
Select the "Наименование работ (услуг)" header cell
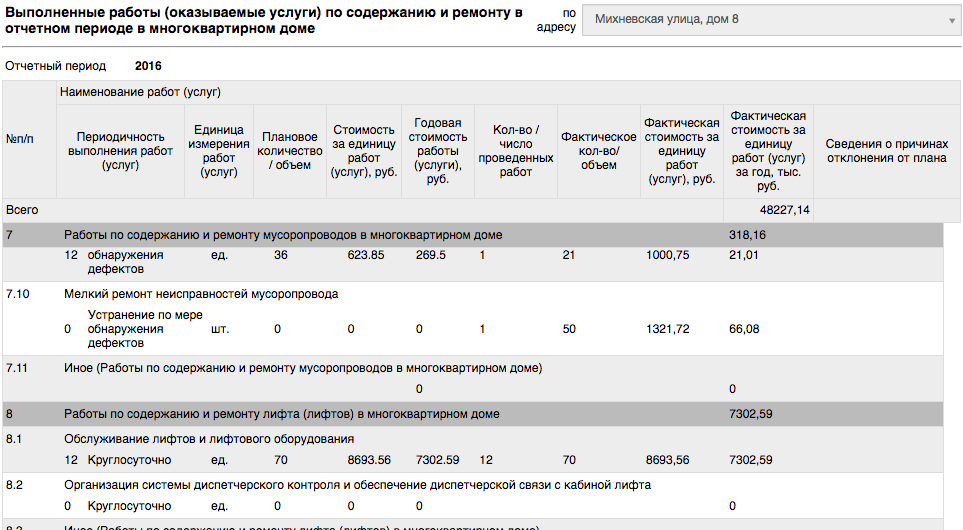[141, 92]
